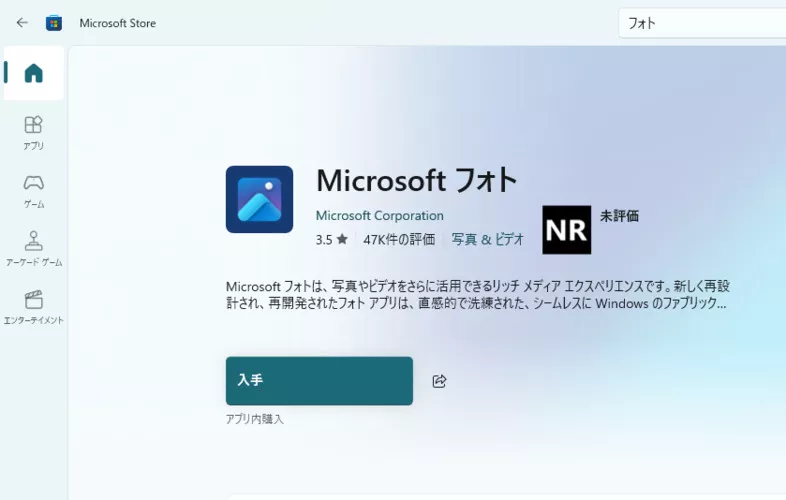
Task: Click the 未評価 rating label
Action: [x=619, y=216]
